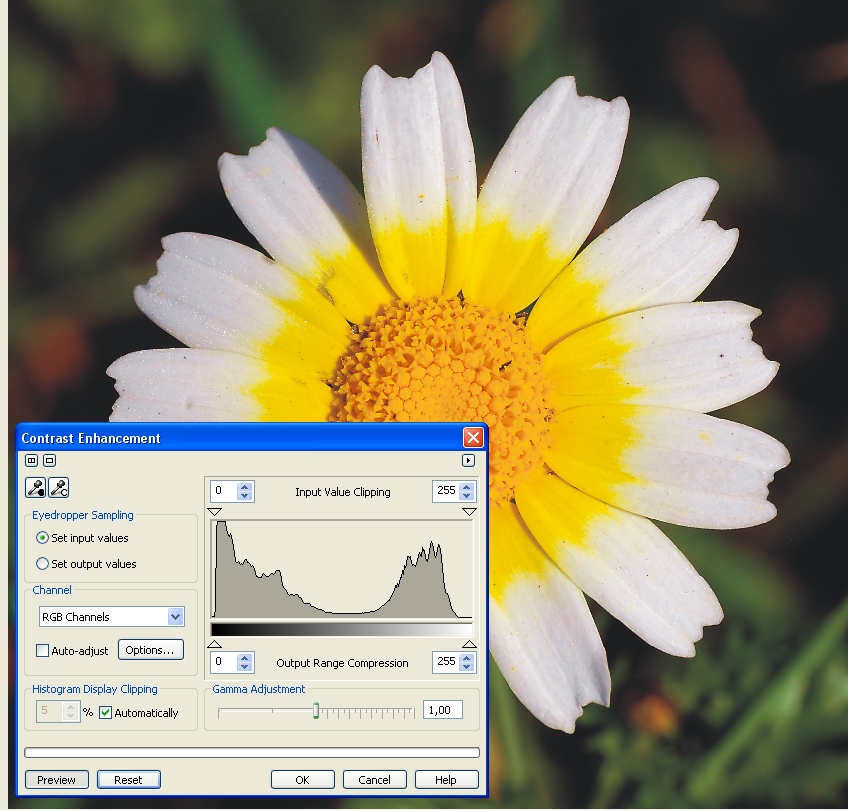Click the right output compression triangle marker
Viewport: 848px width, 810px height.
[469, 643]
